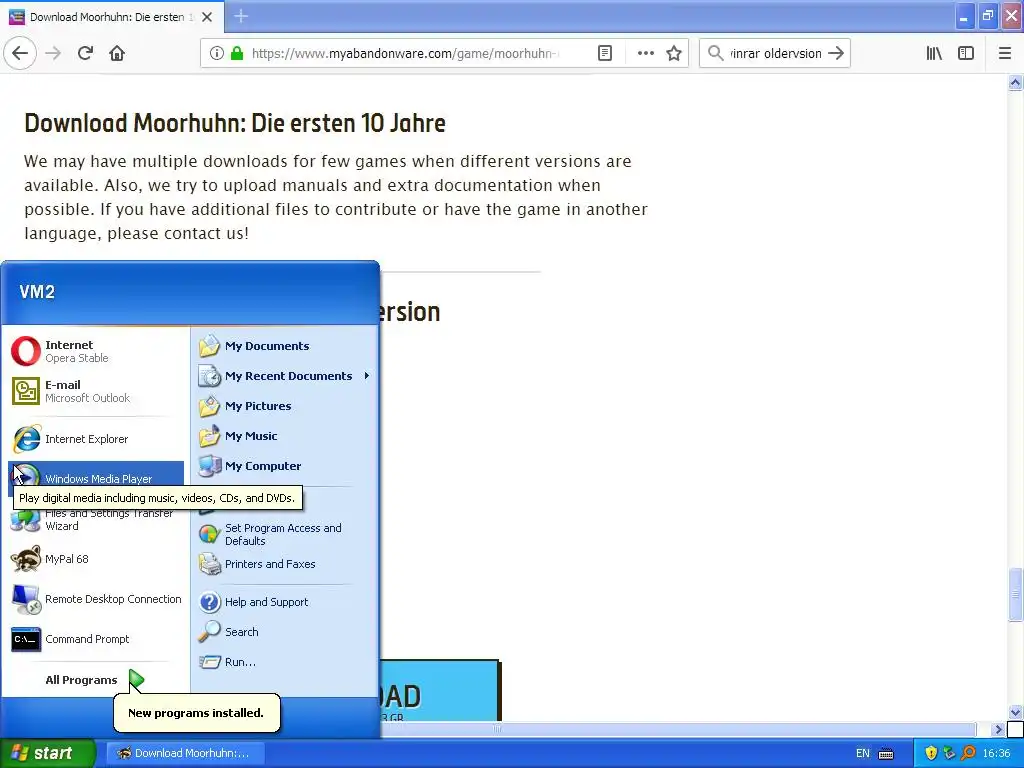Launch MyPal 68 browser
1024x768 pixels.
95,559
